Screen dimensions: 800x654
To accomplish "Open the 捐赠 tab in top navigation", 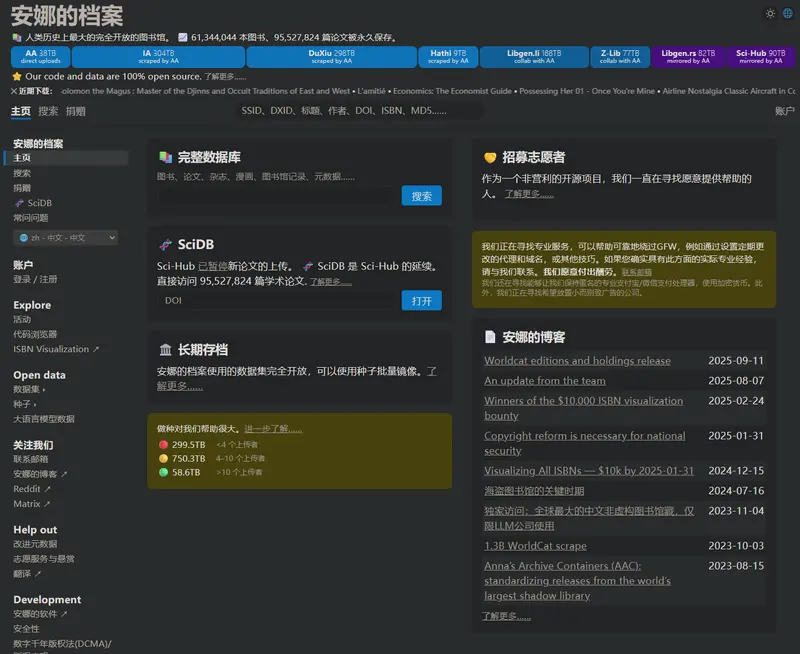I will click(x=75, y=111).
